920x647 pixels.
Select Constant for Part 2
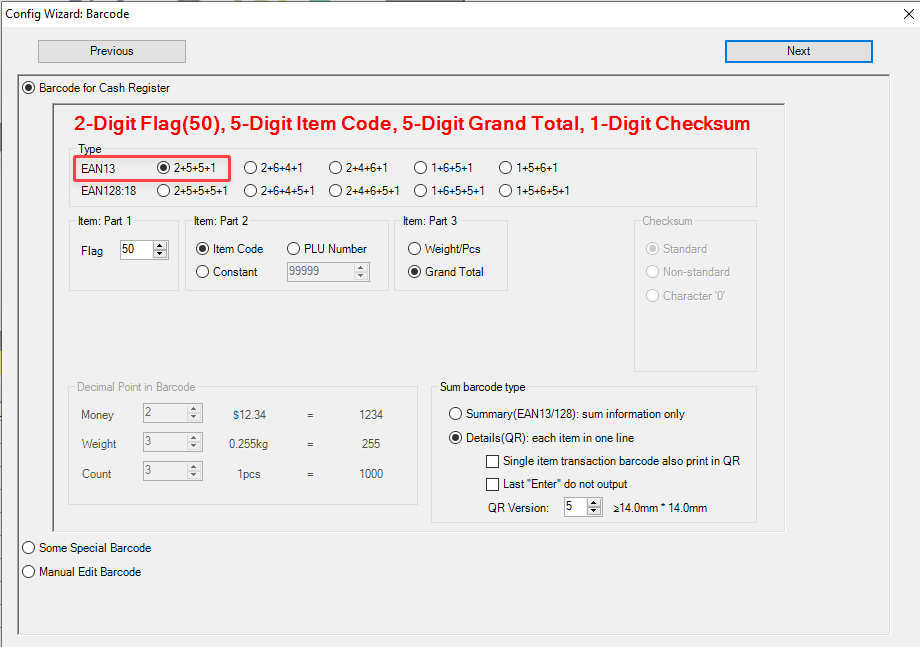[226, 272]
